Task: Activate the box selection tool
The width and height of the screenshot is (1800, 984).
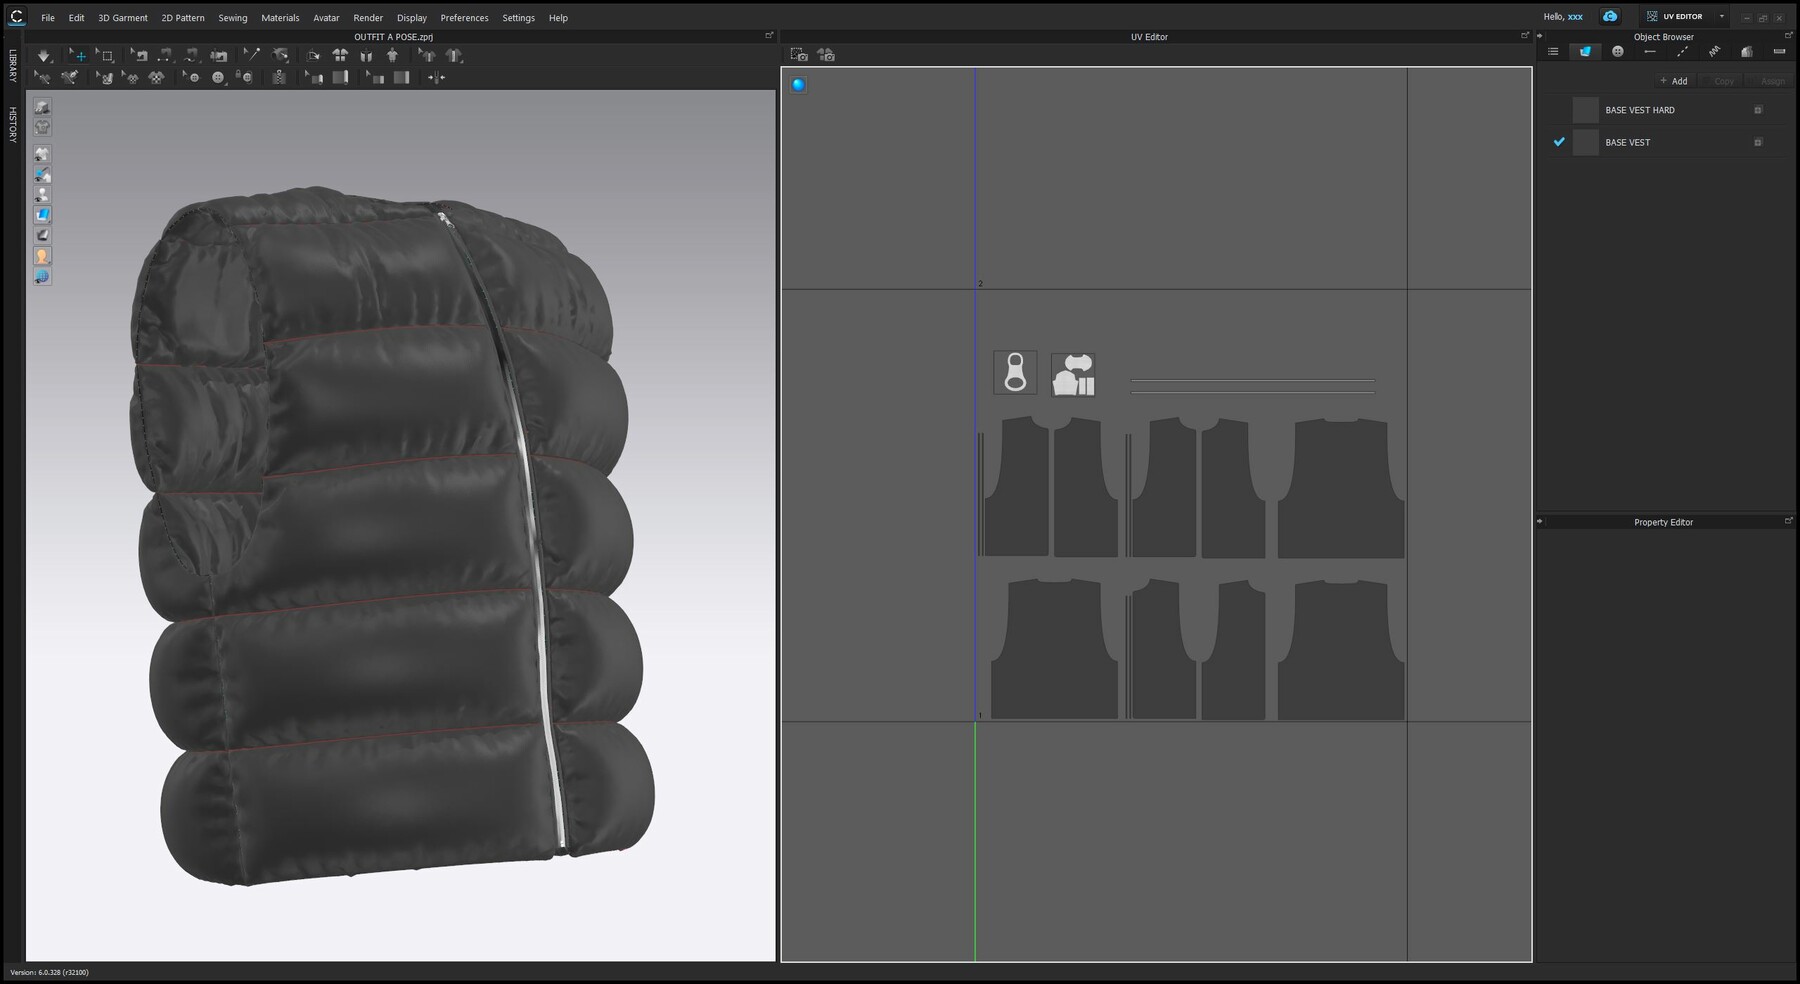Action: 107,55
